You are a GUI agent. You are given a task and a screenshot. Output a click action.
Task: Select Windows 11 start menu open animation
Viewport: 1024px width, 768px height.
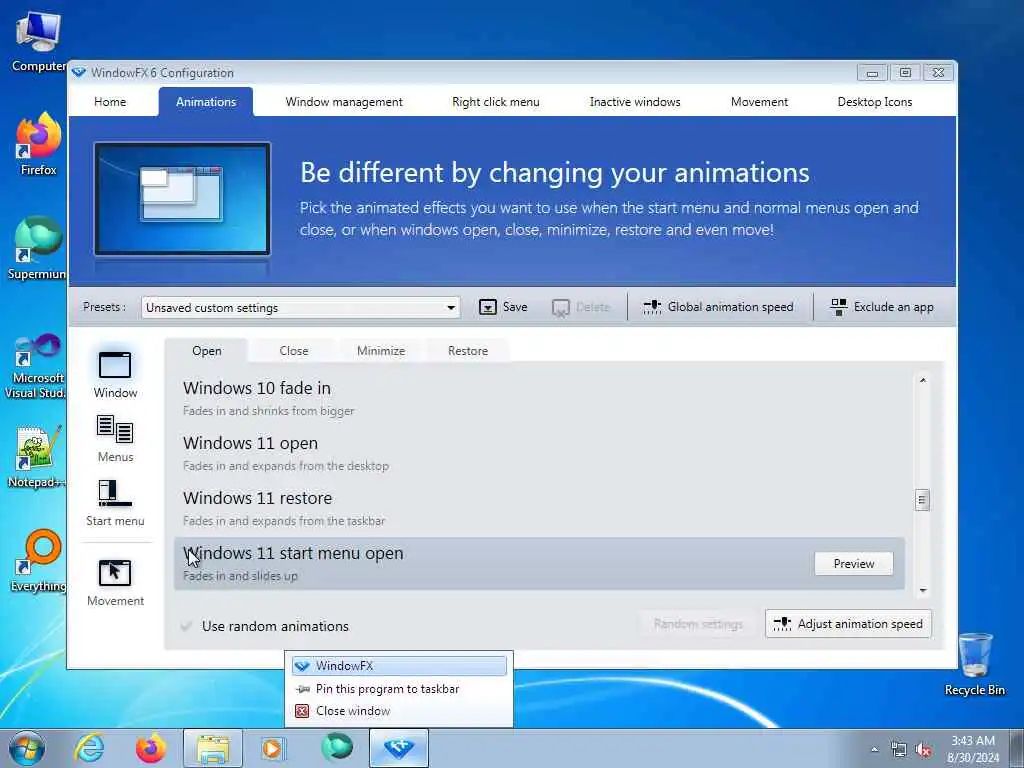click(x=539, y=564)
